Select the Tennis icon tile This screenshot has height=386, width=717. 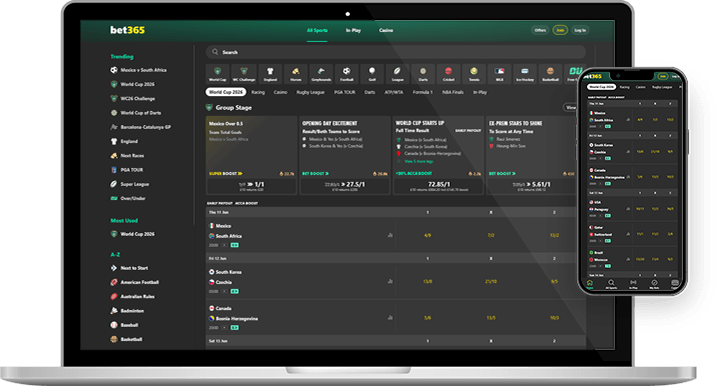pyautogui.click(x=474, y=74)
